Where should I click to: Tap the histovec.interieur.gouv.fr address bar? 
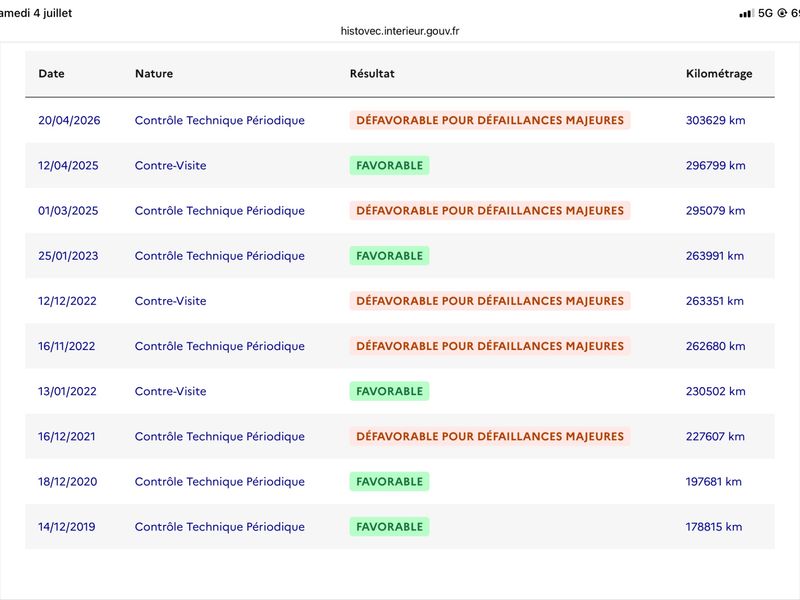[x=400, y=31]
